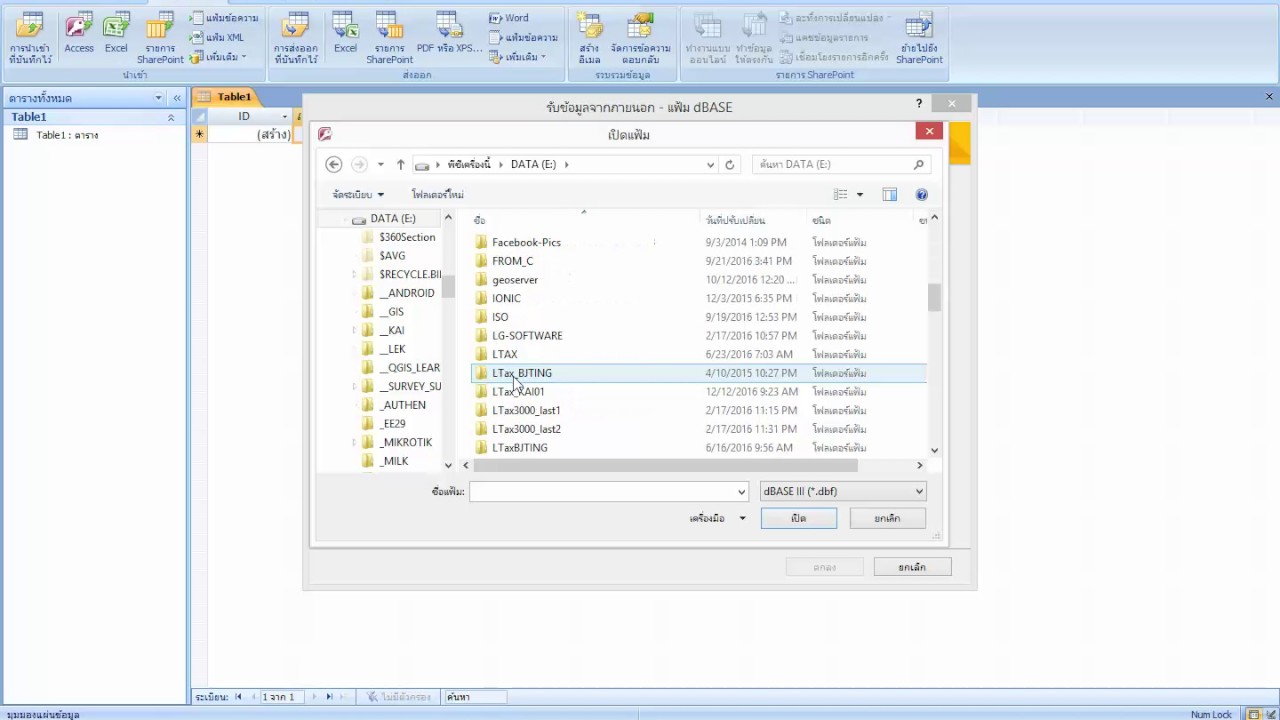Show the preview pane icon

click(890, 194)
